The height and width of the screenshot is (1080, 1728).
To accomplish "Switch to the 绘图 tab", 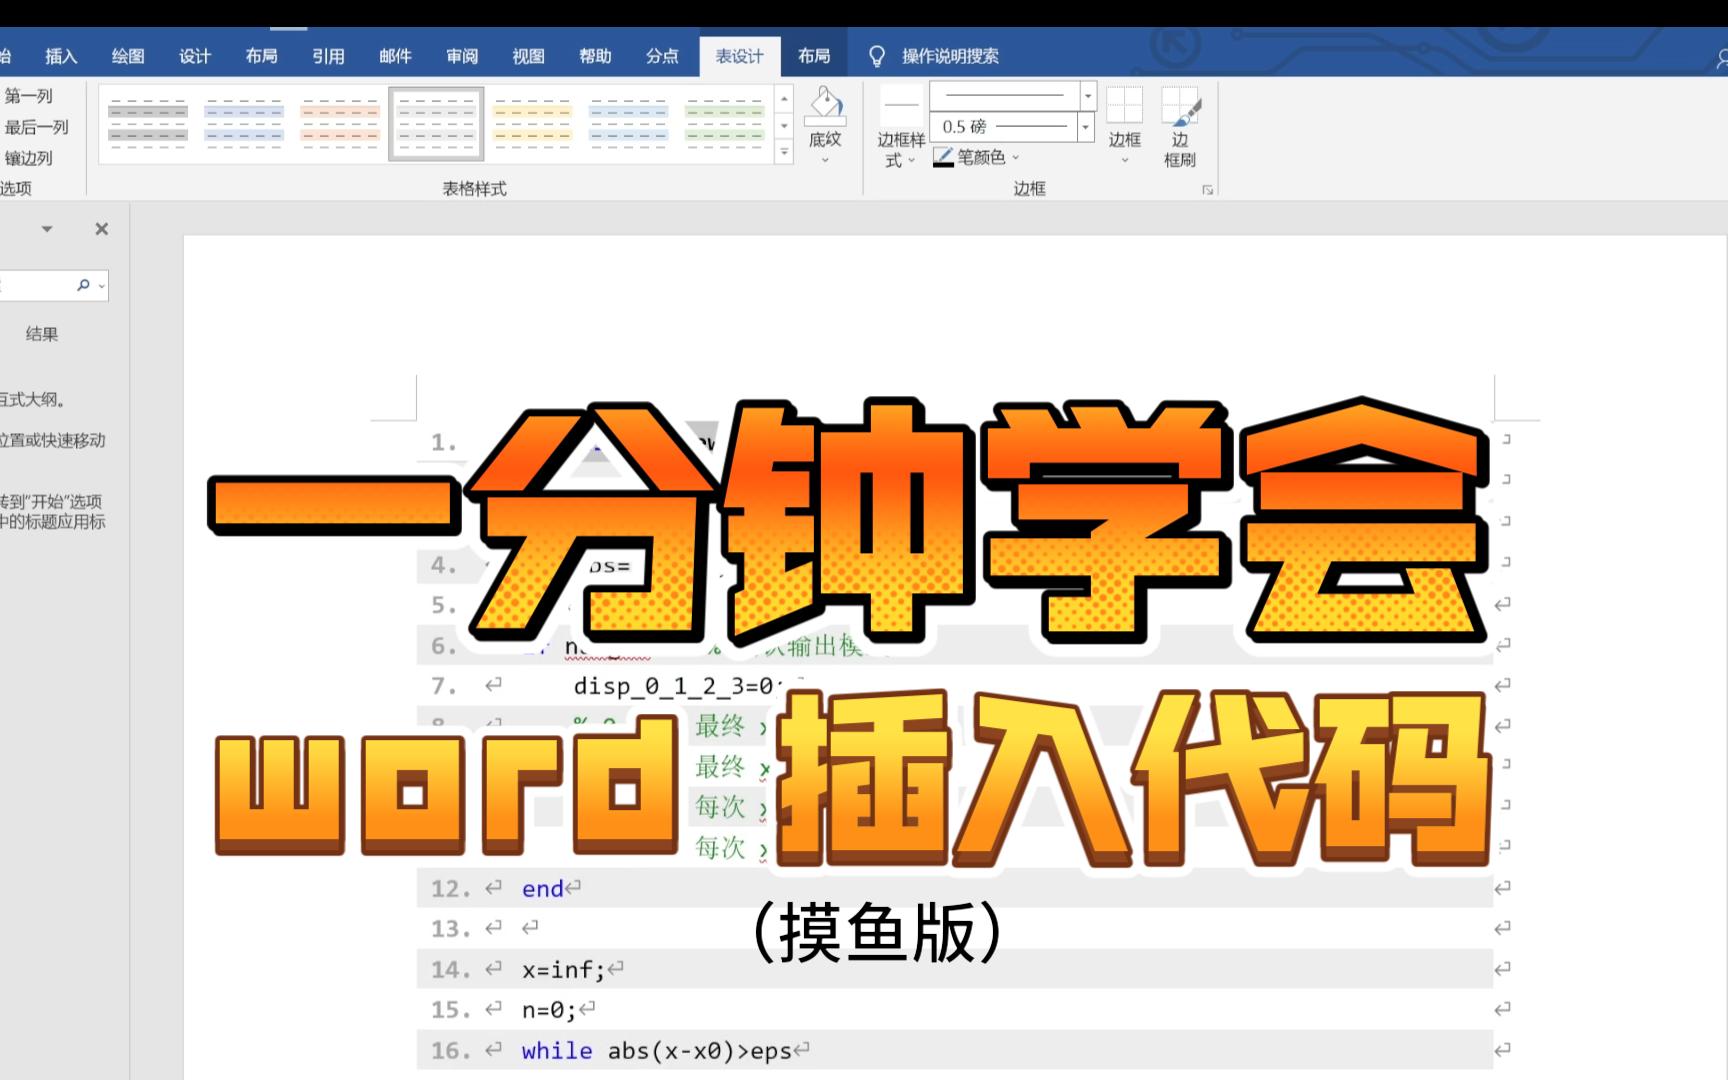I will 128,56.
